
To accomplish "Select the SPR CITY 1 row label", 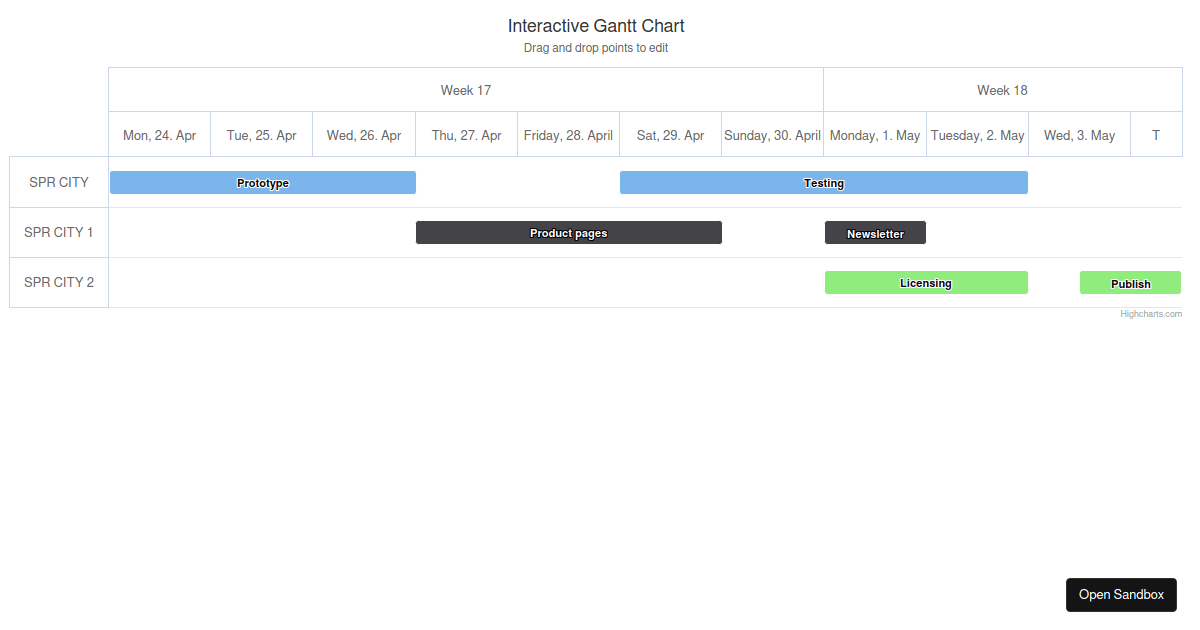I will tap(58, 232).
